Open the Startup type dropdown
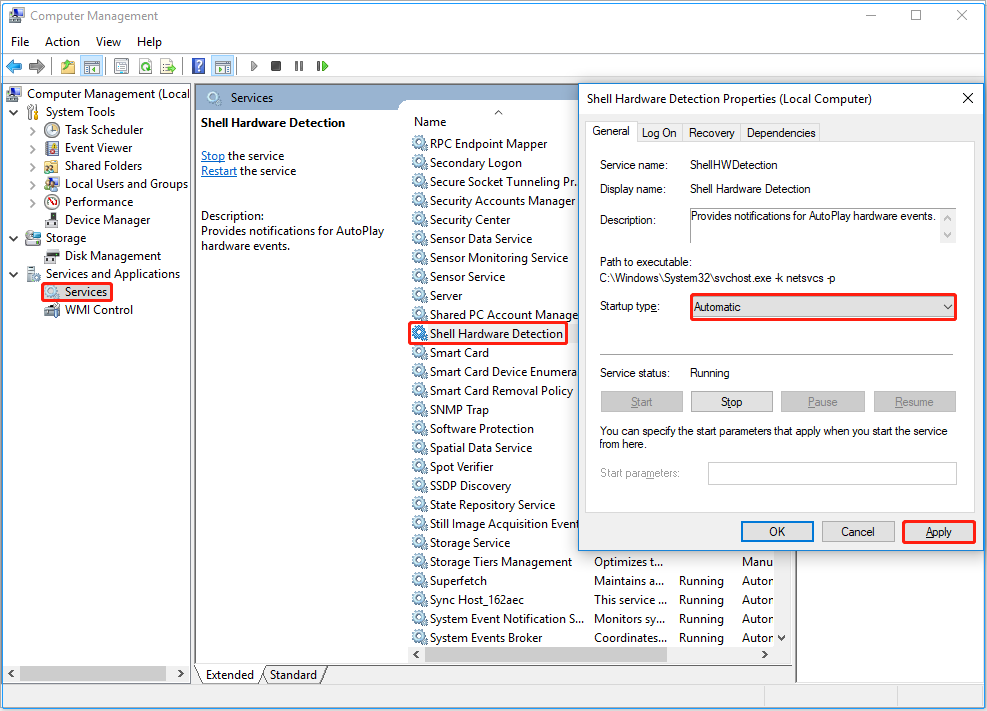The height and width of the screenshot is (711, 987). (945, 308)
